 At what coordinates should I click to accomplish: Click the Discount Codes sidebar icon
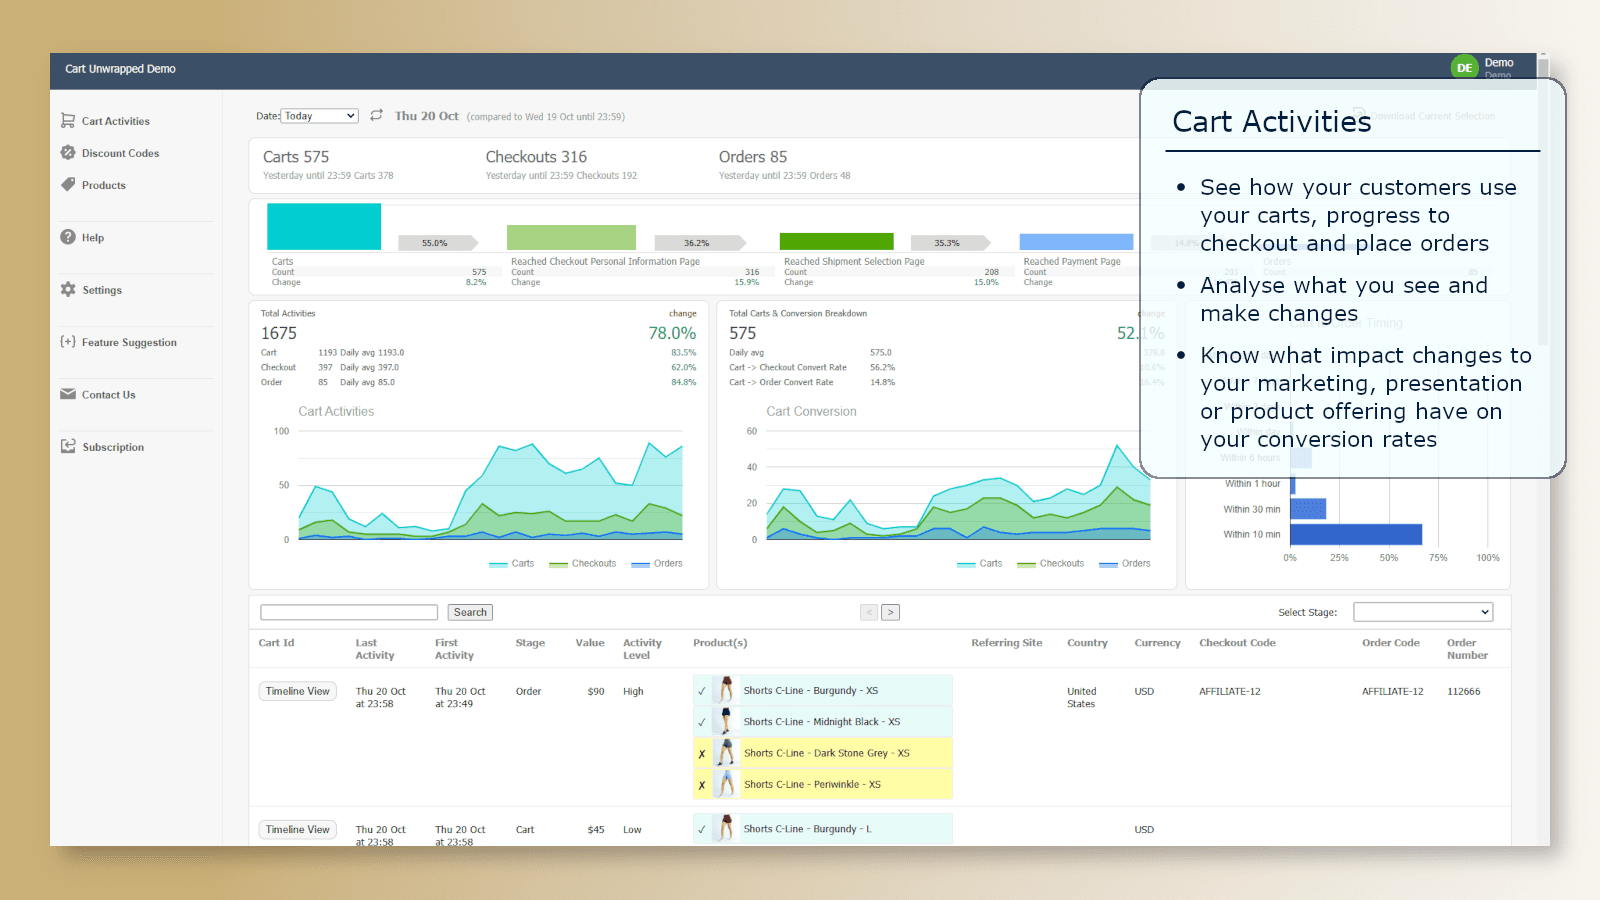click(x=68, y=153)
